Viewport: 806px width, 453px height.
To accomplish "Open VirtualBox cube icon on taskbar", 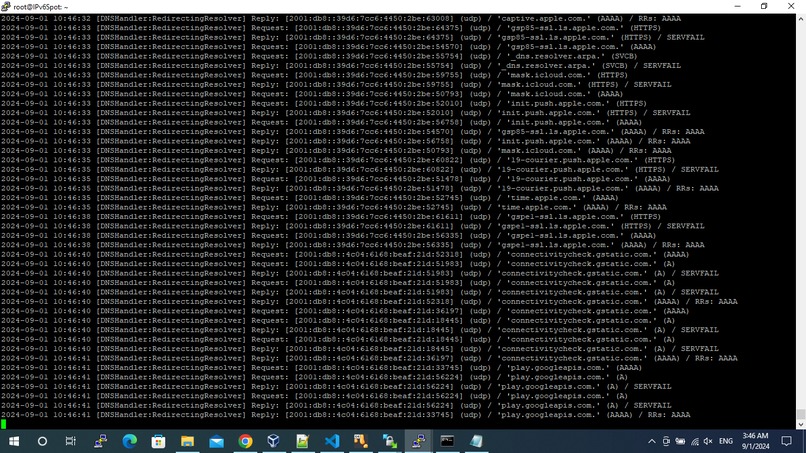I will click(x=273, y=441).
